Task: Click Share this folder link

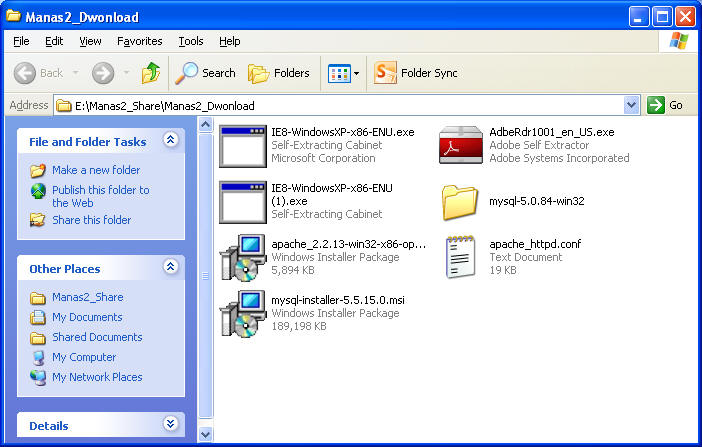Action: coord(91,220)
